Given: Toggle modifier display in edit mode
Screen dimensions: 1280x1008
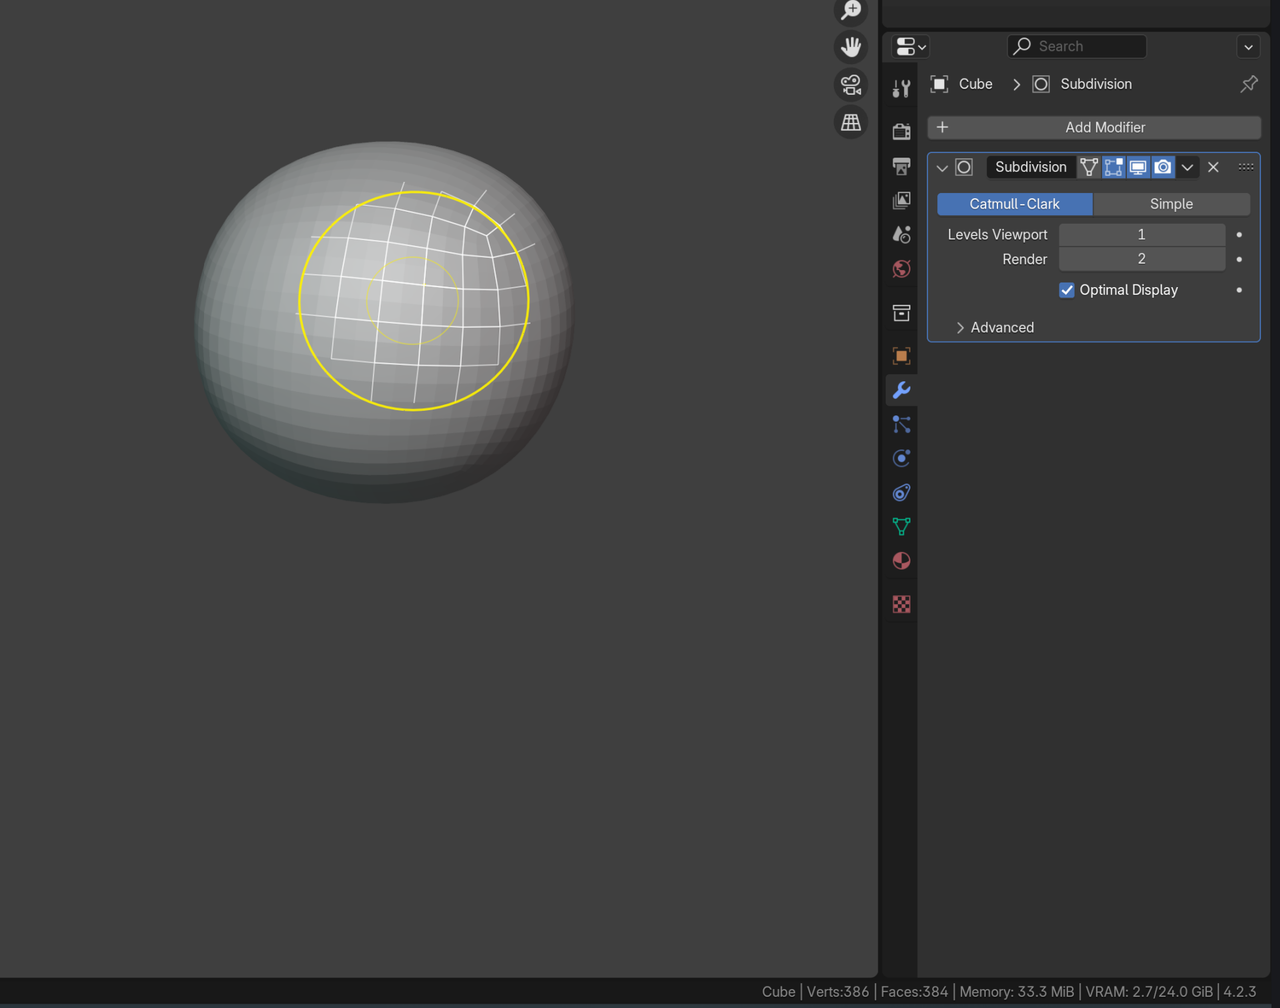Looking at the screenshot, I should tap(1113, 167).
